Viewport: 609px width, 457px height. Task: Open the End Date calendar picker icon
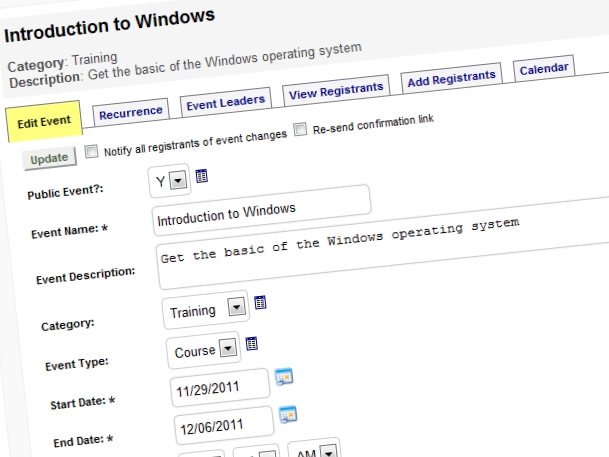tap(288, 414)
